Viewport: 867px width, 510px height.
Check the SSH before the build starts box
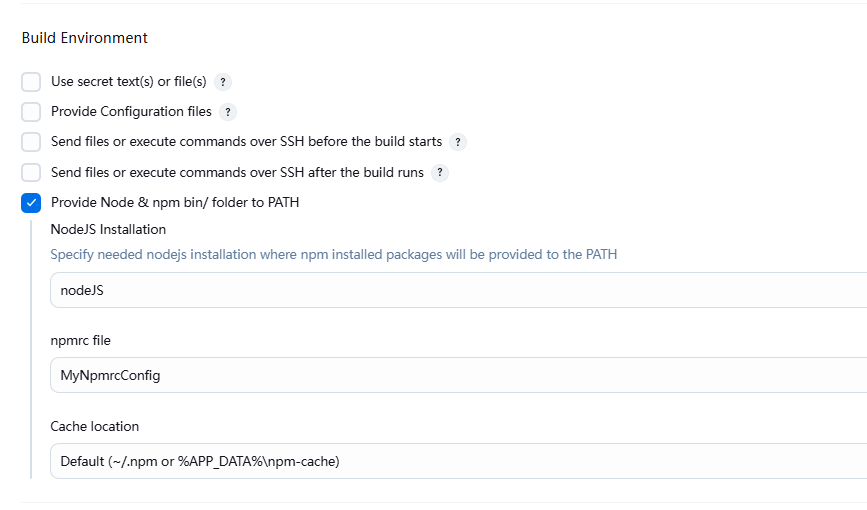click(x=31, y=142)
